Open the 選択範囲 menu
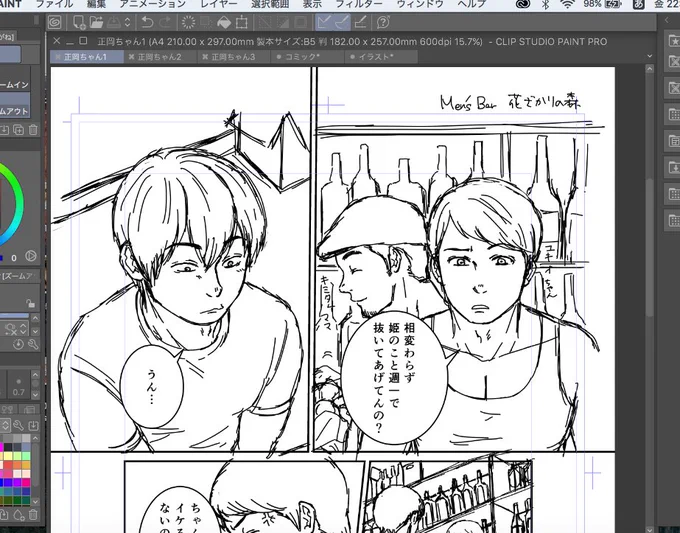 click(x=270, y=4)
